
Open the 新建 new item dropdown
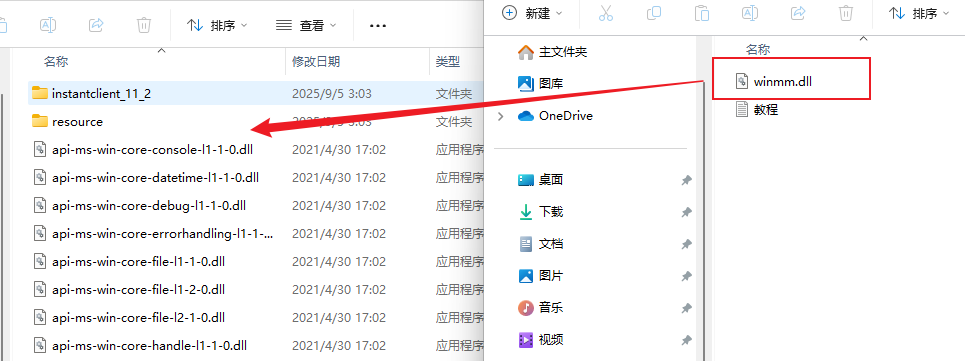pos(532,13)
